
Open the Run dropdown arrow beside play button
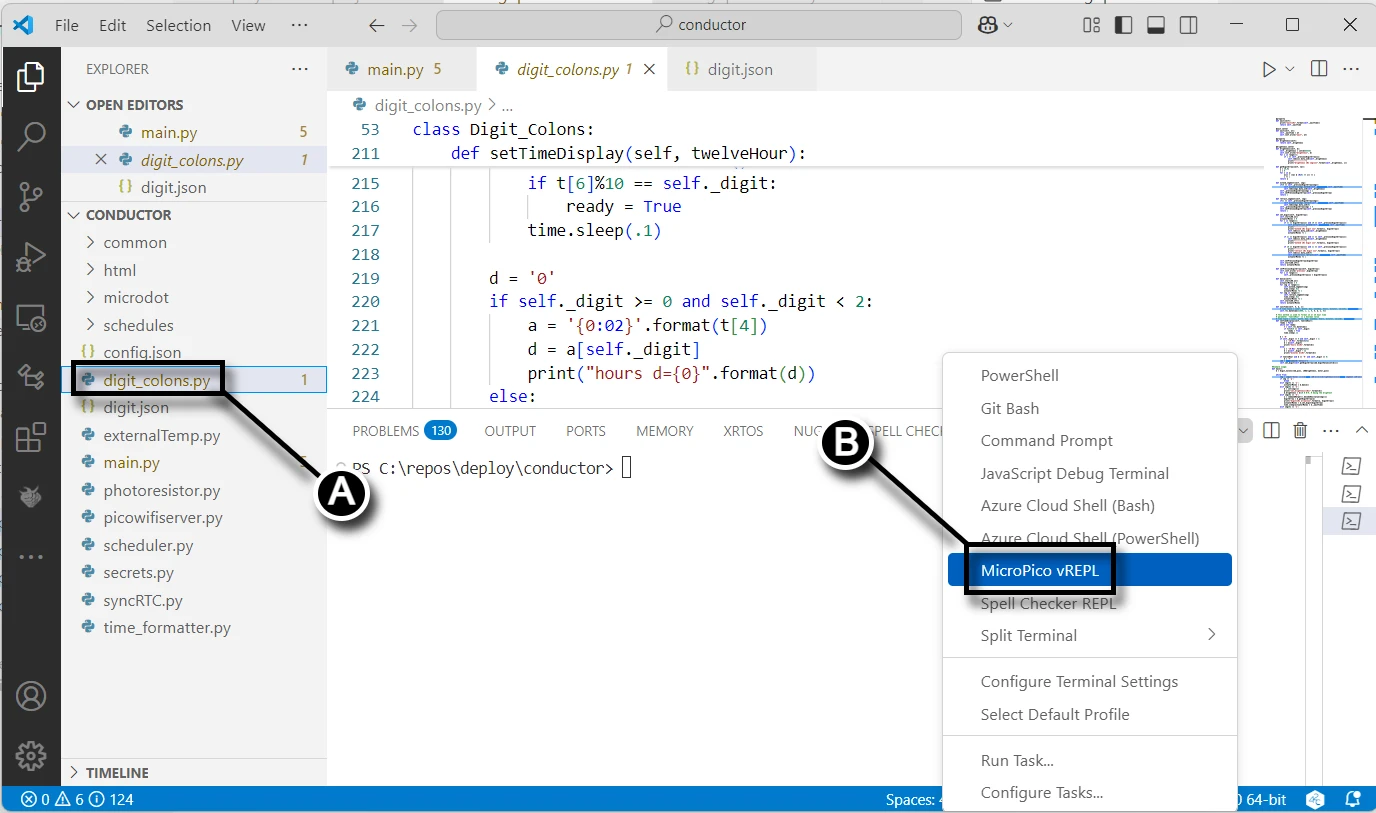(x=1290, y=69)
